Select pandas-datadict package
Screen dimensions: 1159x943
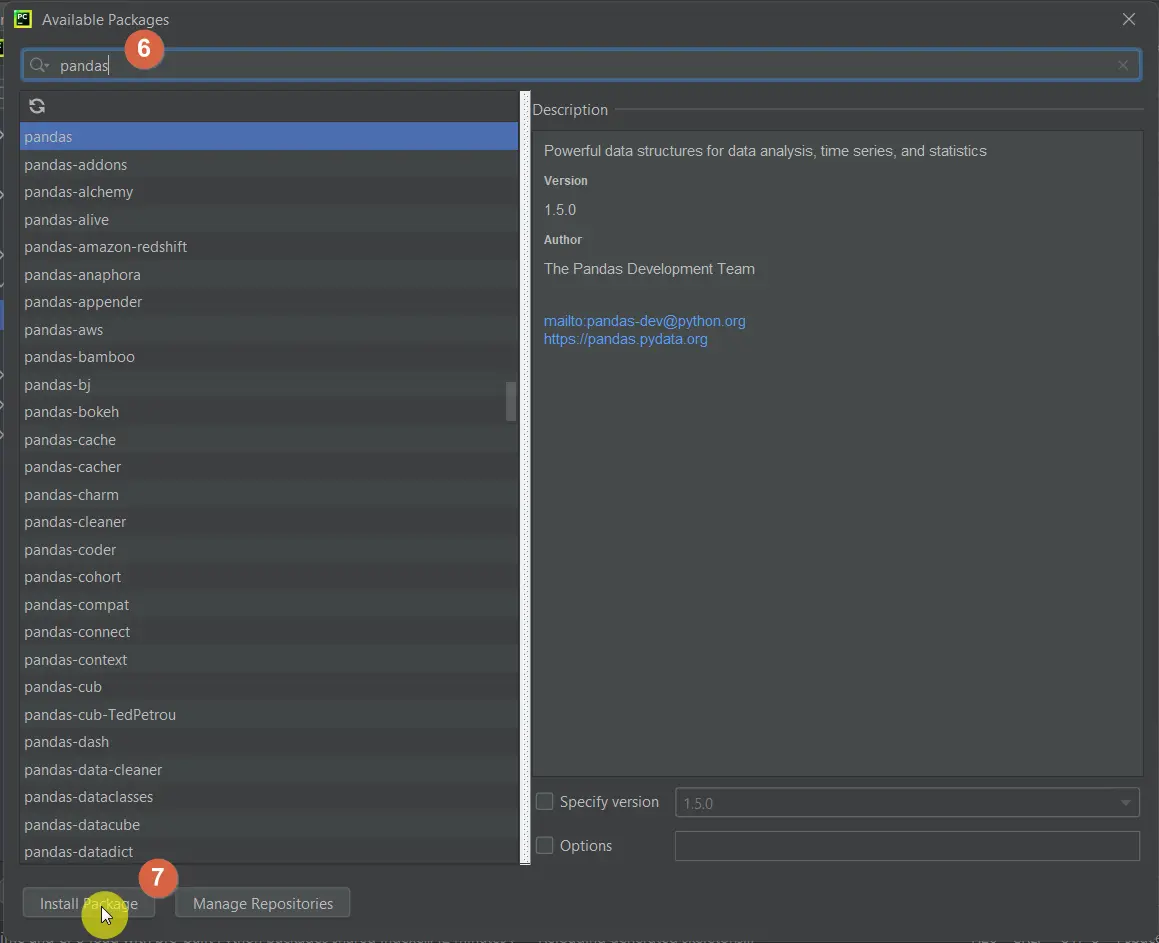point(269,851)
